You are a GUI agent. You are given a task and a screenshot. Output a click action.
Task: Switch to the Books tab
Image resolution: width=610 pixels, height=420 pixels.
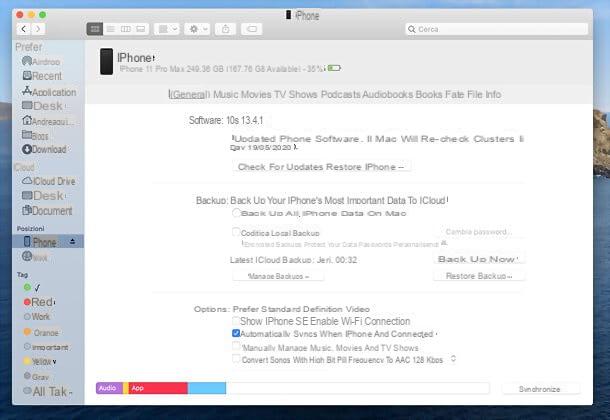(429, 94)
